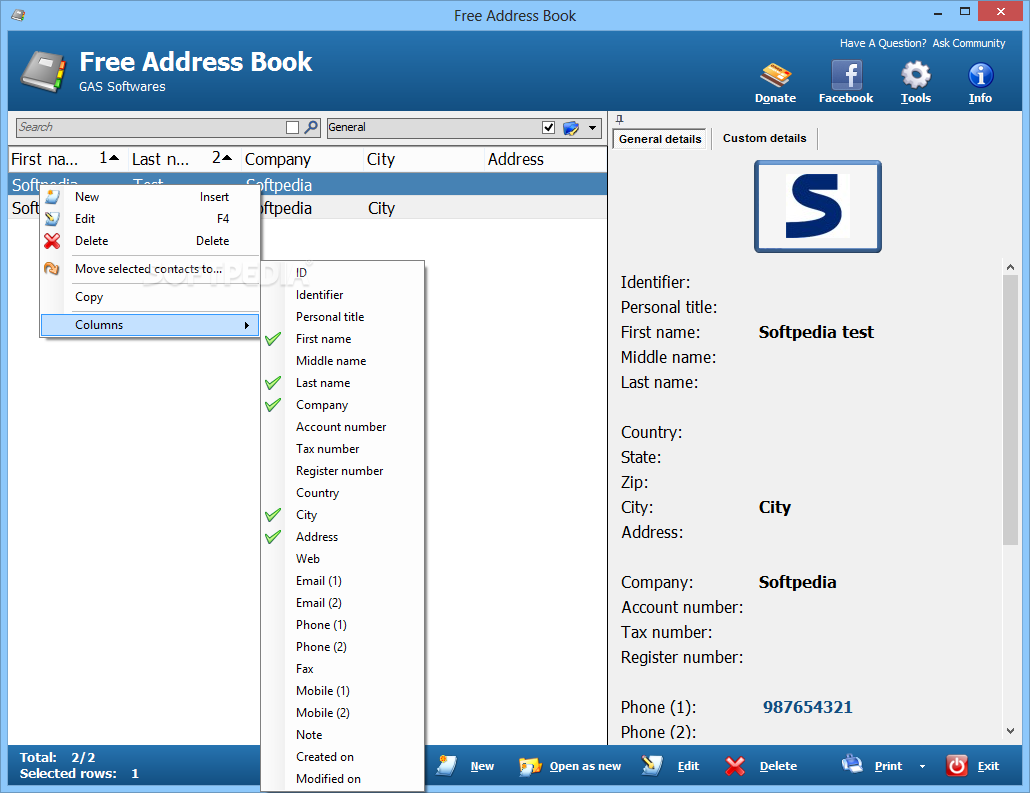Enable the Phone (1) column
The height and width of the screenshot is (793, 1030).
point(321,625)
